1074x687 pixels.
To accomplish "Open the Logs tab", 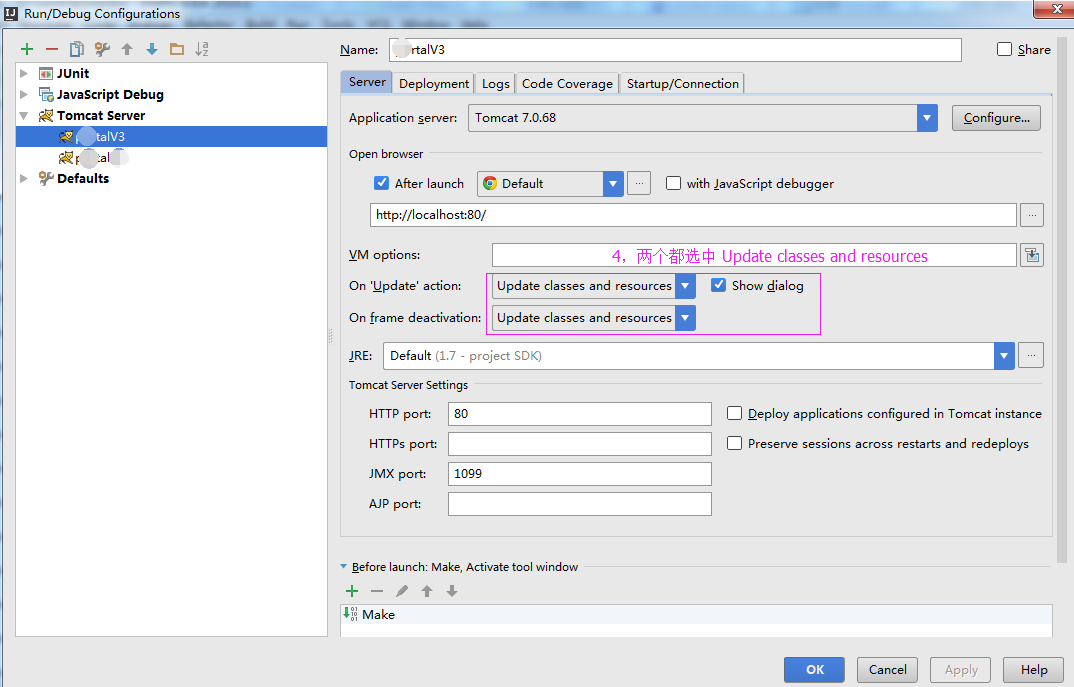I will [x=495, y=84].
